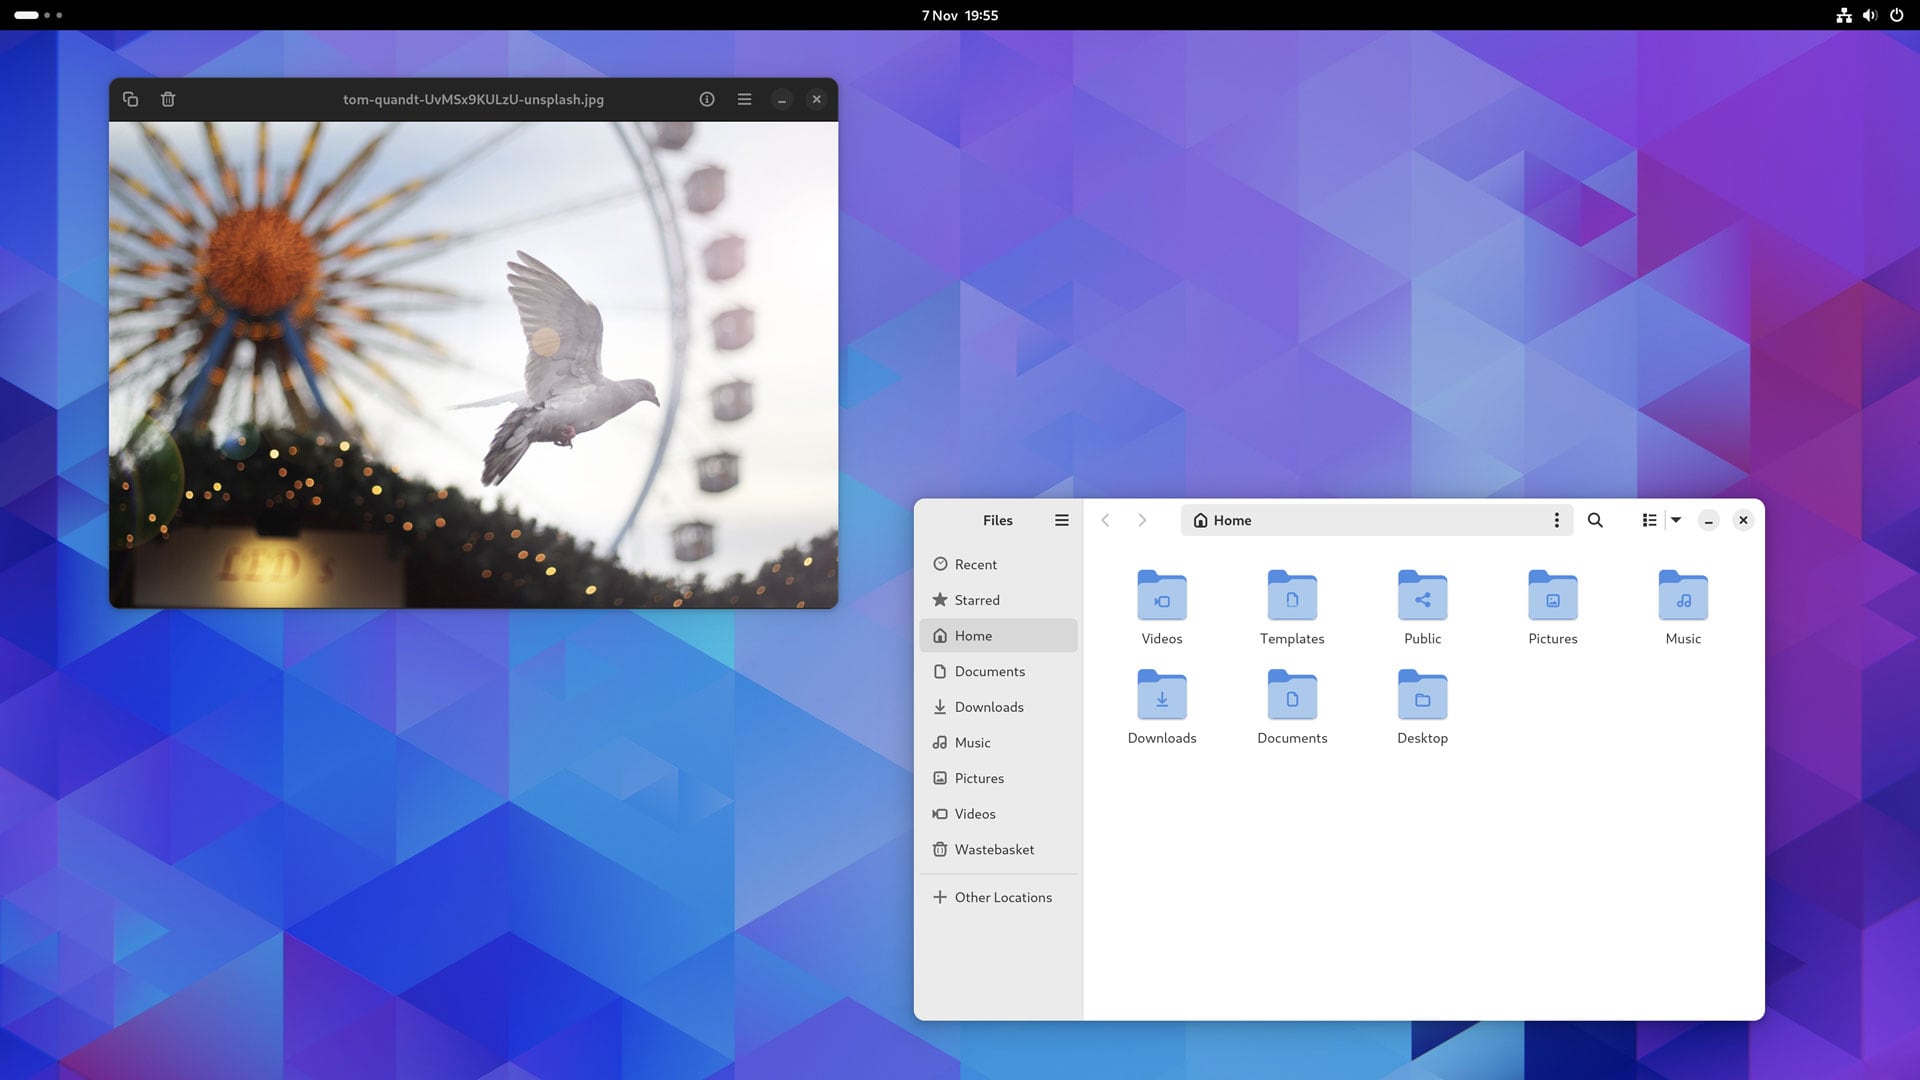Navigate to Downloads folder in sidebar
This screenshot has height=1080, width=1920.
[x=988, y=705]
